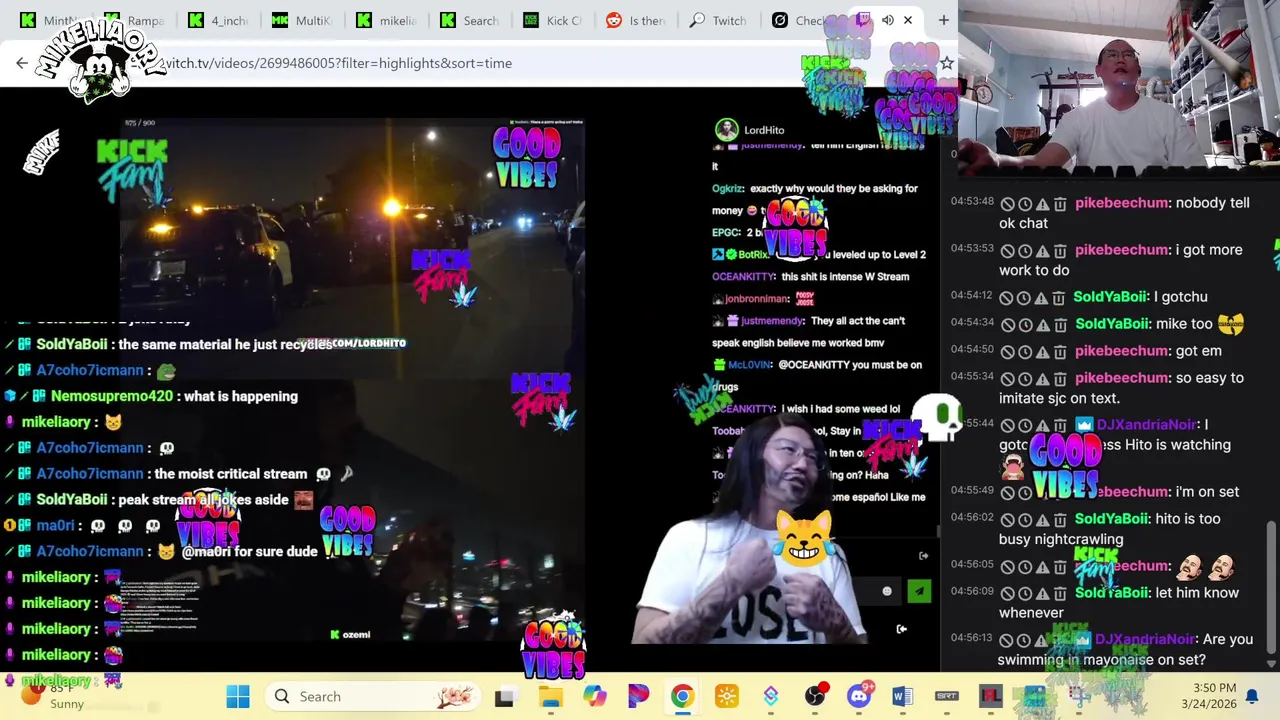1280x720 pixels.
Task: Warn SoldYaBoii on the 'mike too' message
Action: click(x=1042, y=324)
